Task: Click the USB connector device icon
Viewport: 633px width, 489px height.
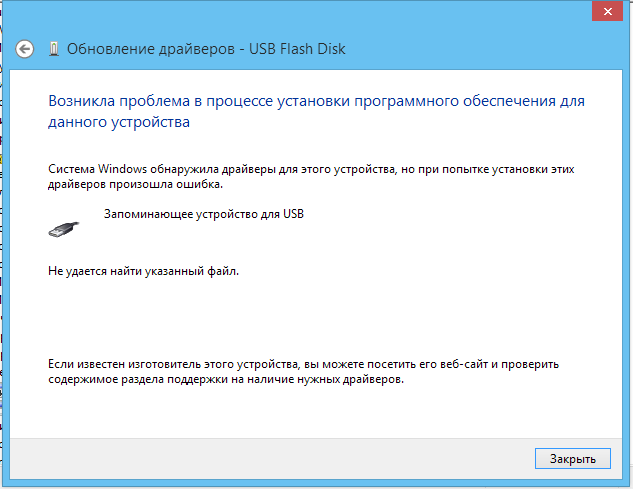Action: click(61, 228)
